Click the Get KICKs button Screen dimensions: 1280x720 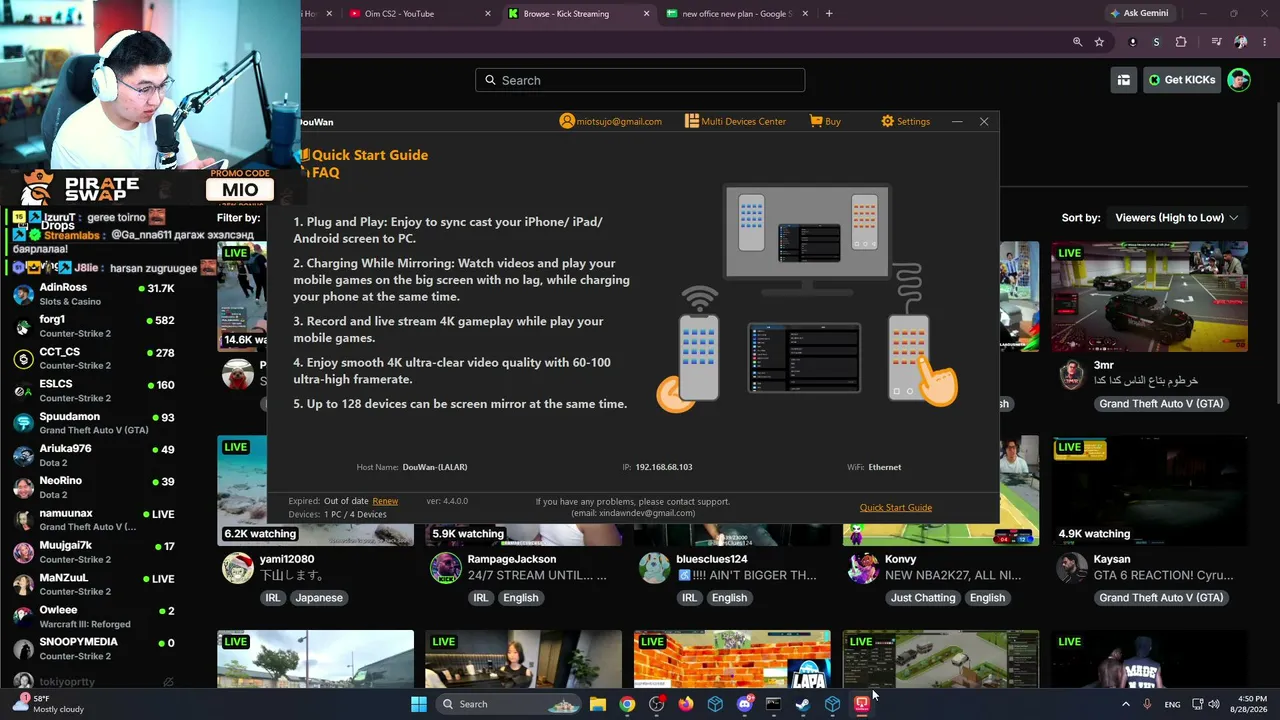click(x=1181, y=80)
